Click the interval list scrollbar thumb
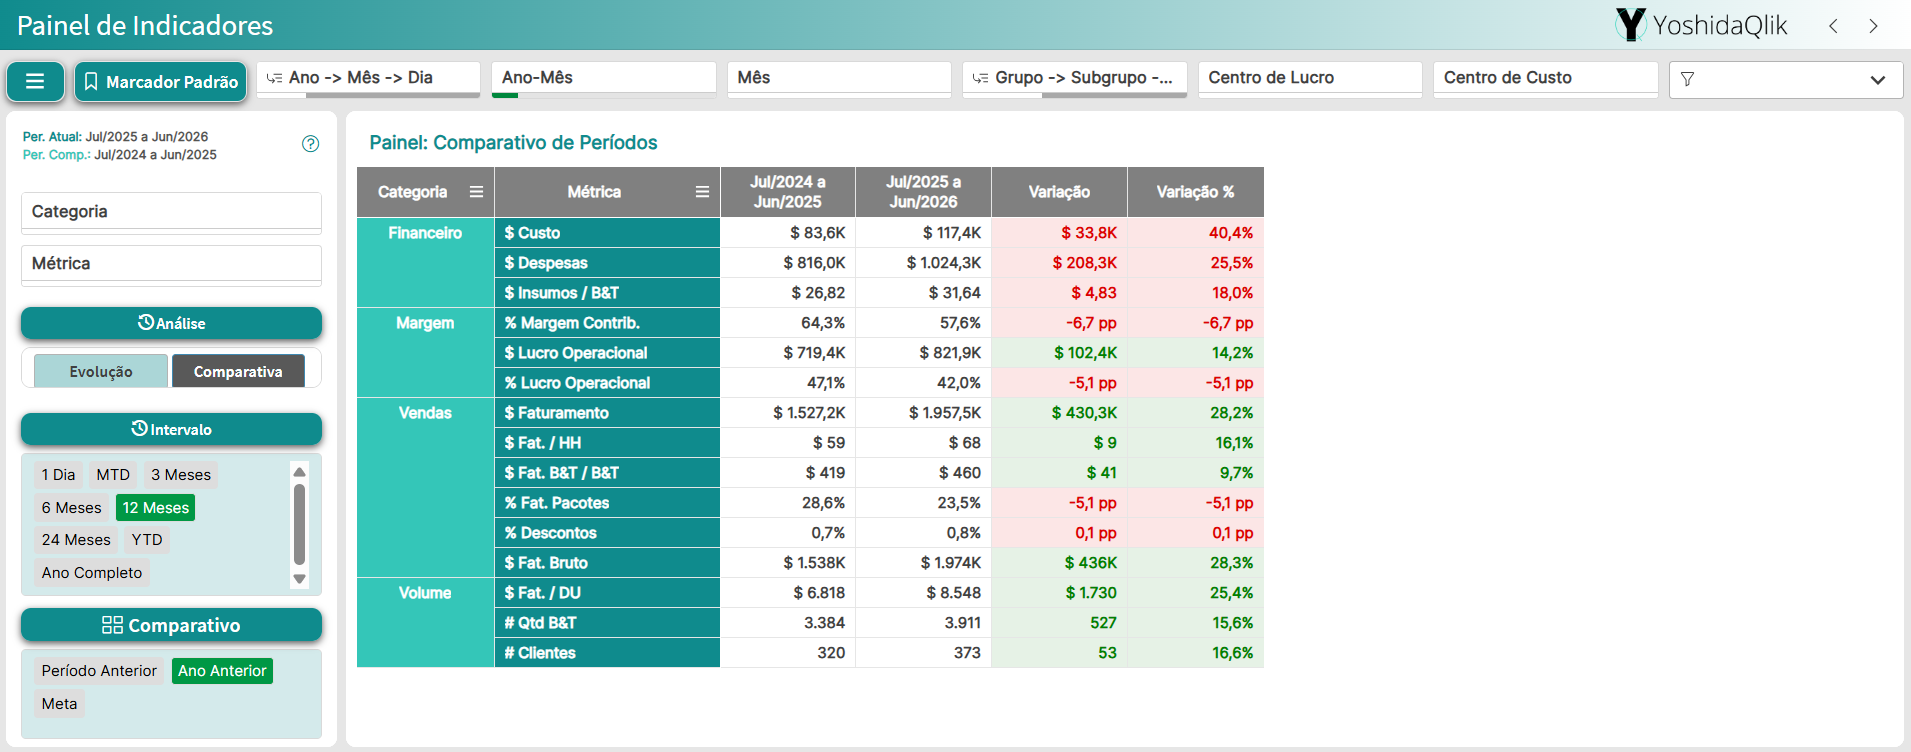This screenshot has width=1911, height=752. pos(299,525)
